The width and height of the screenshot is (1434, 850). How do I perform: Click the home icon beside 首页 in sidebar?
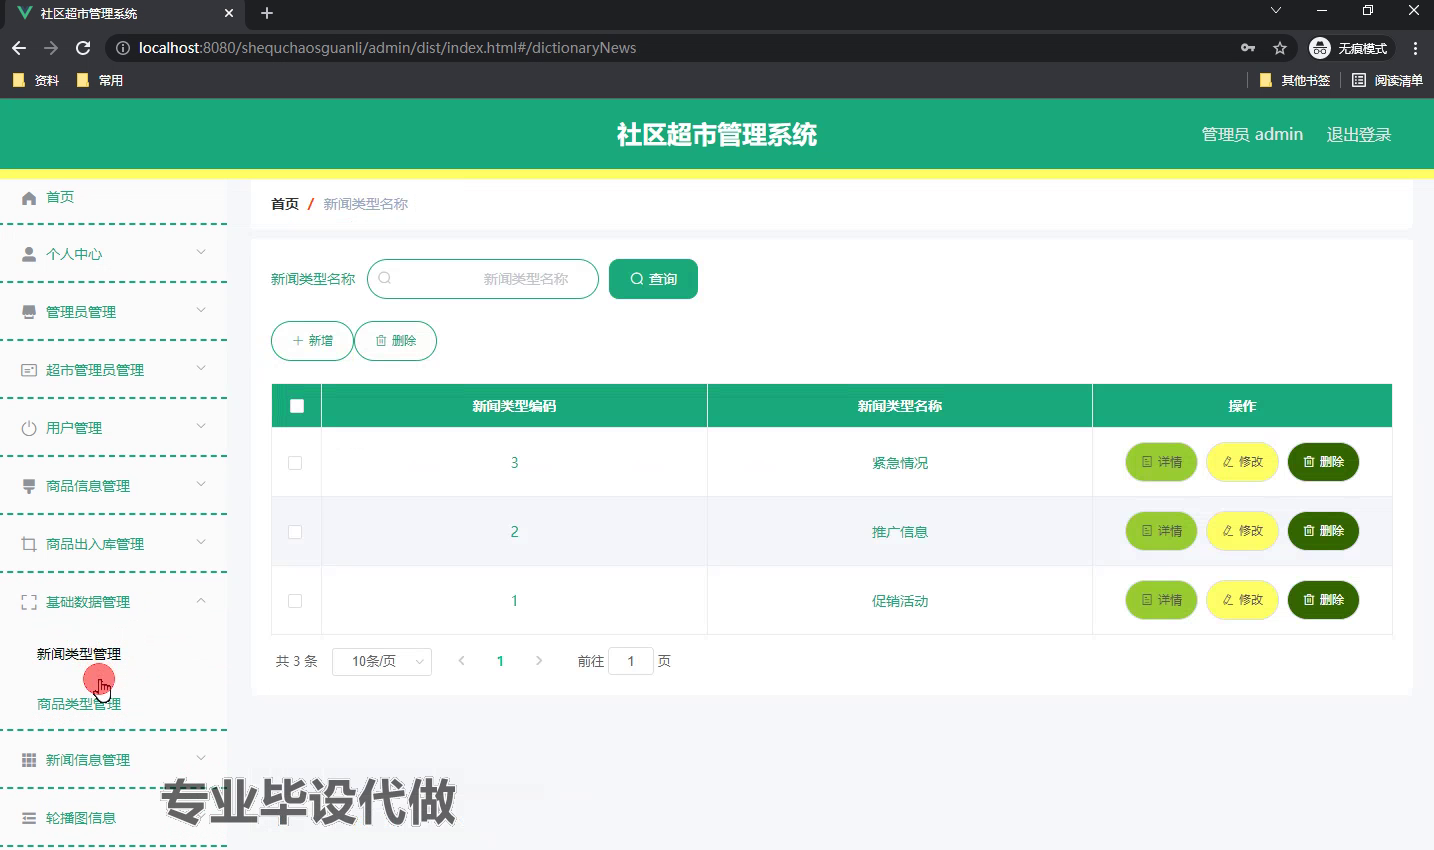29,198
